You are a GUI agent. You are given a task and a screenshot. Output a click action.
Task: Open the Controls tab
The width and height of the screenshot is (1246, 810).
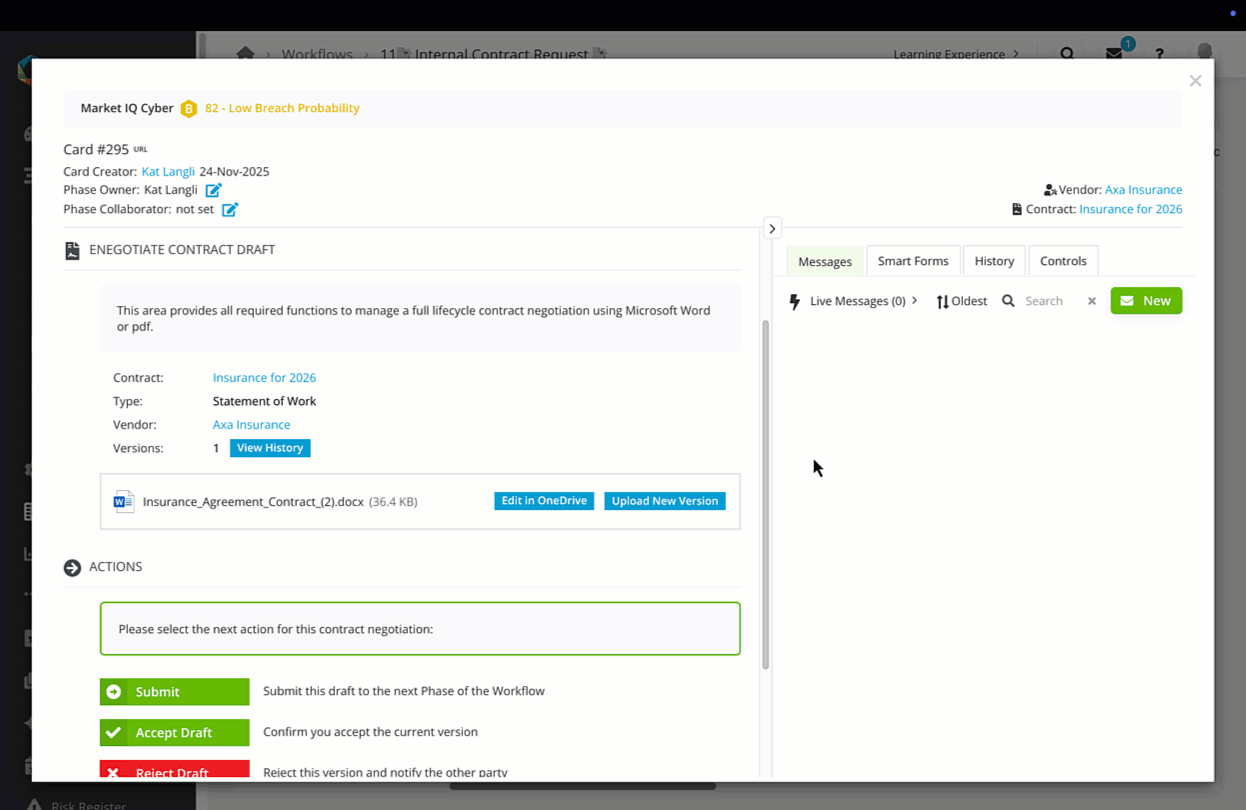[1063, 261]
